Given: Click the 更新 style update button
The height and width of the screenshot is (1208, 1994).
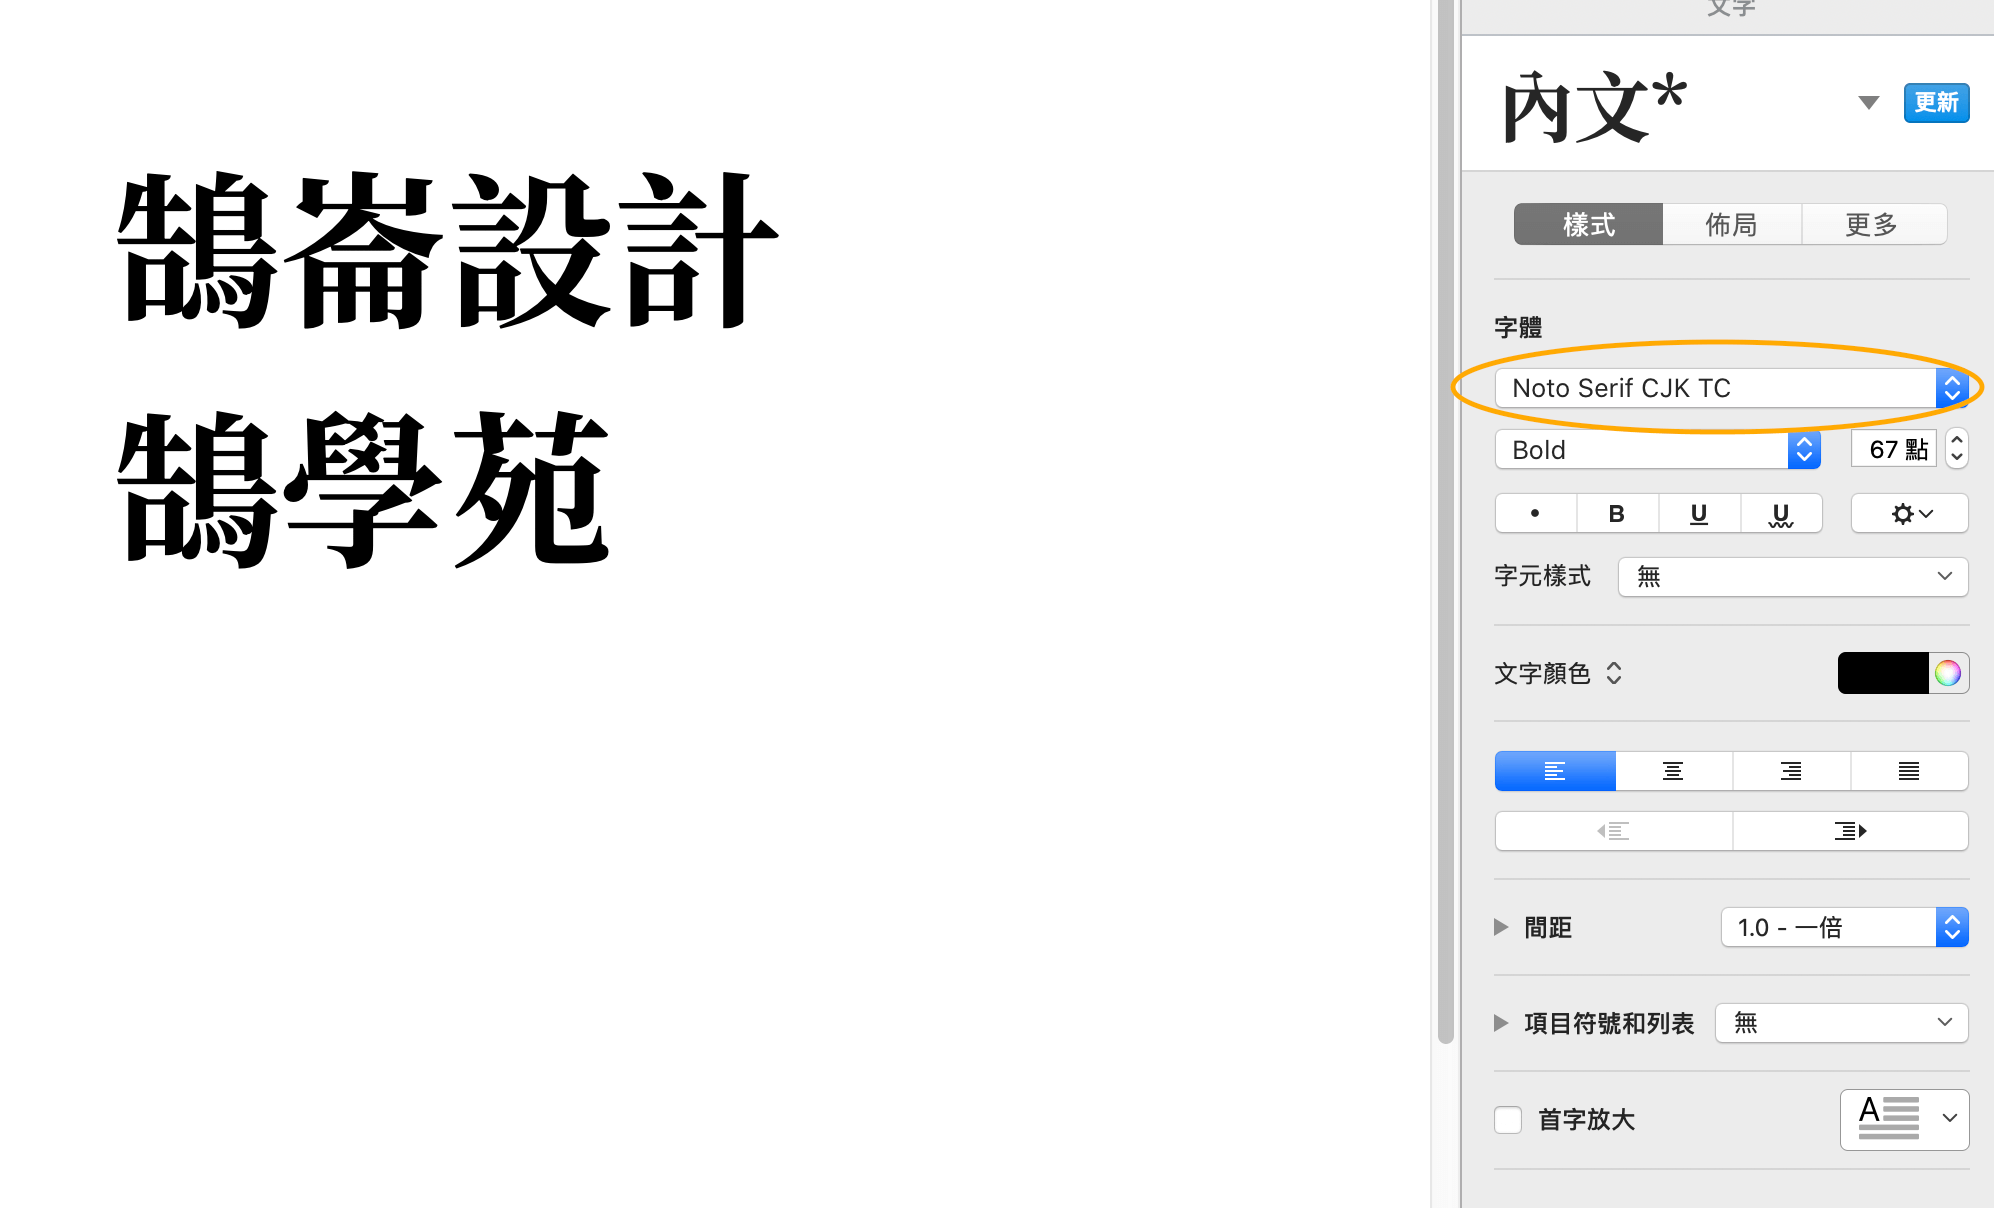Looking at the screenshot, I should click(1936, 103).
